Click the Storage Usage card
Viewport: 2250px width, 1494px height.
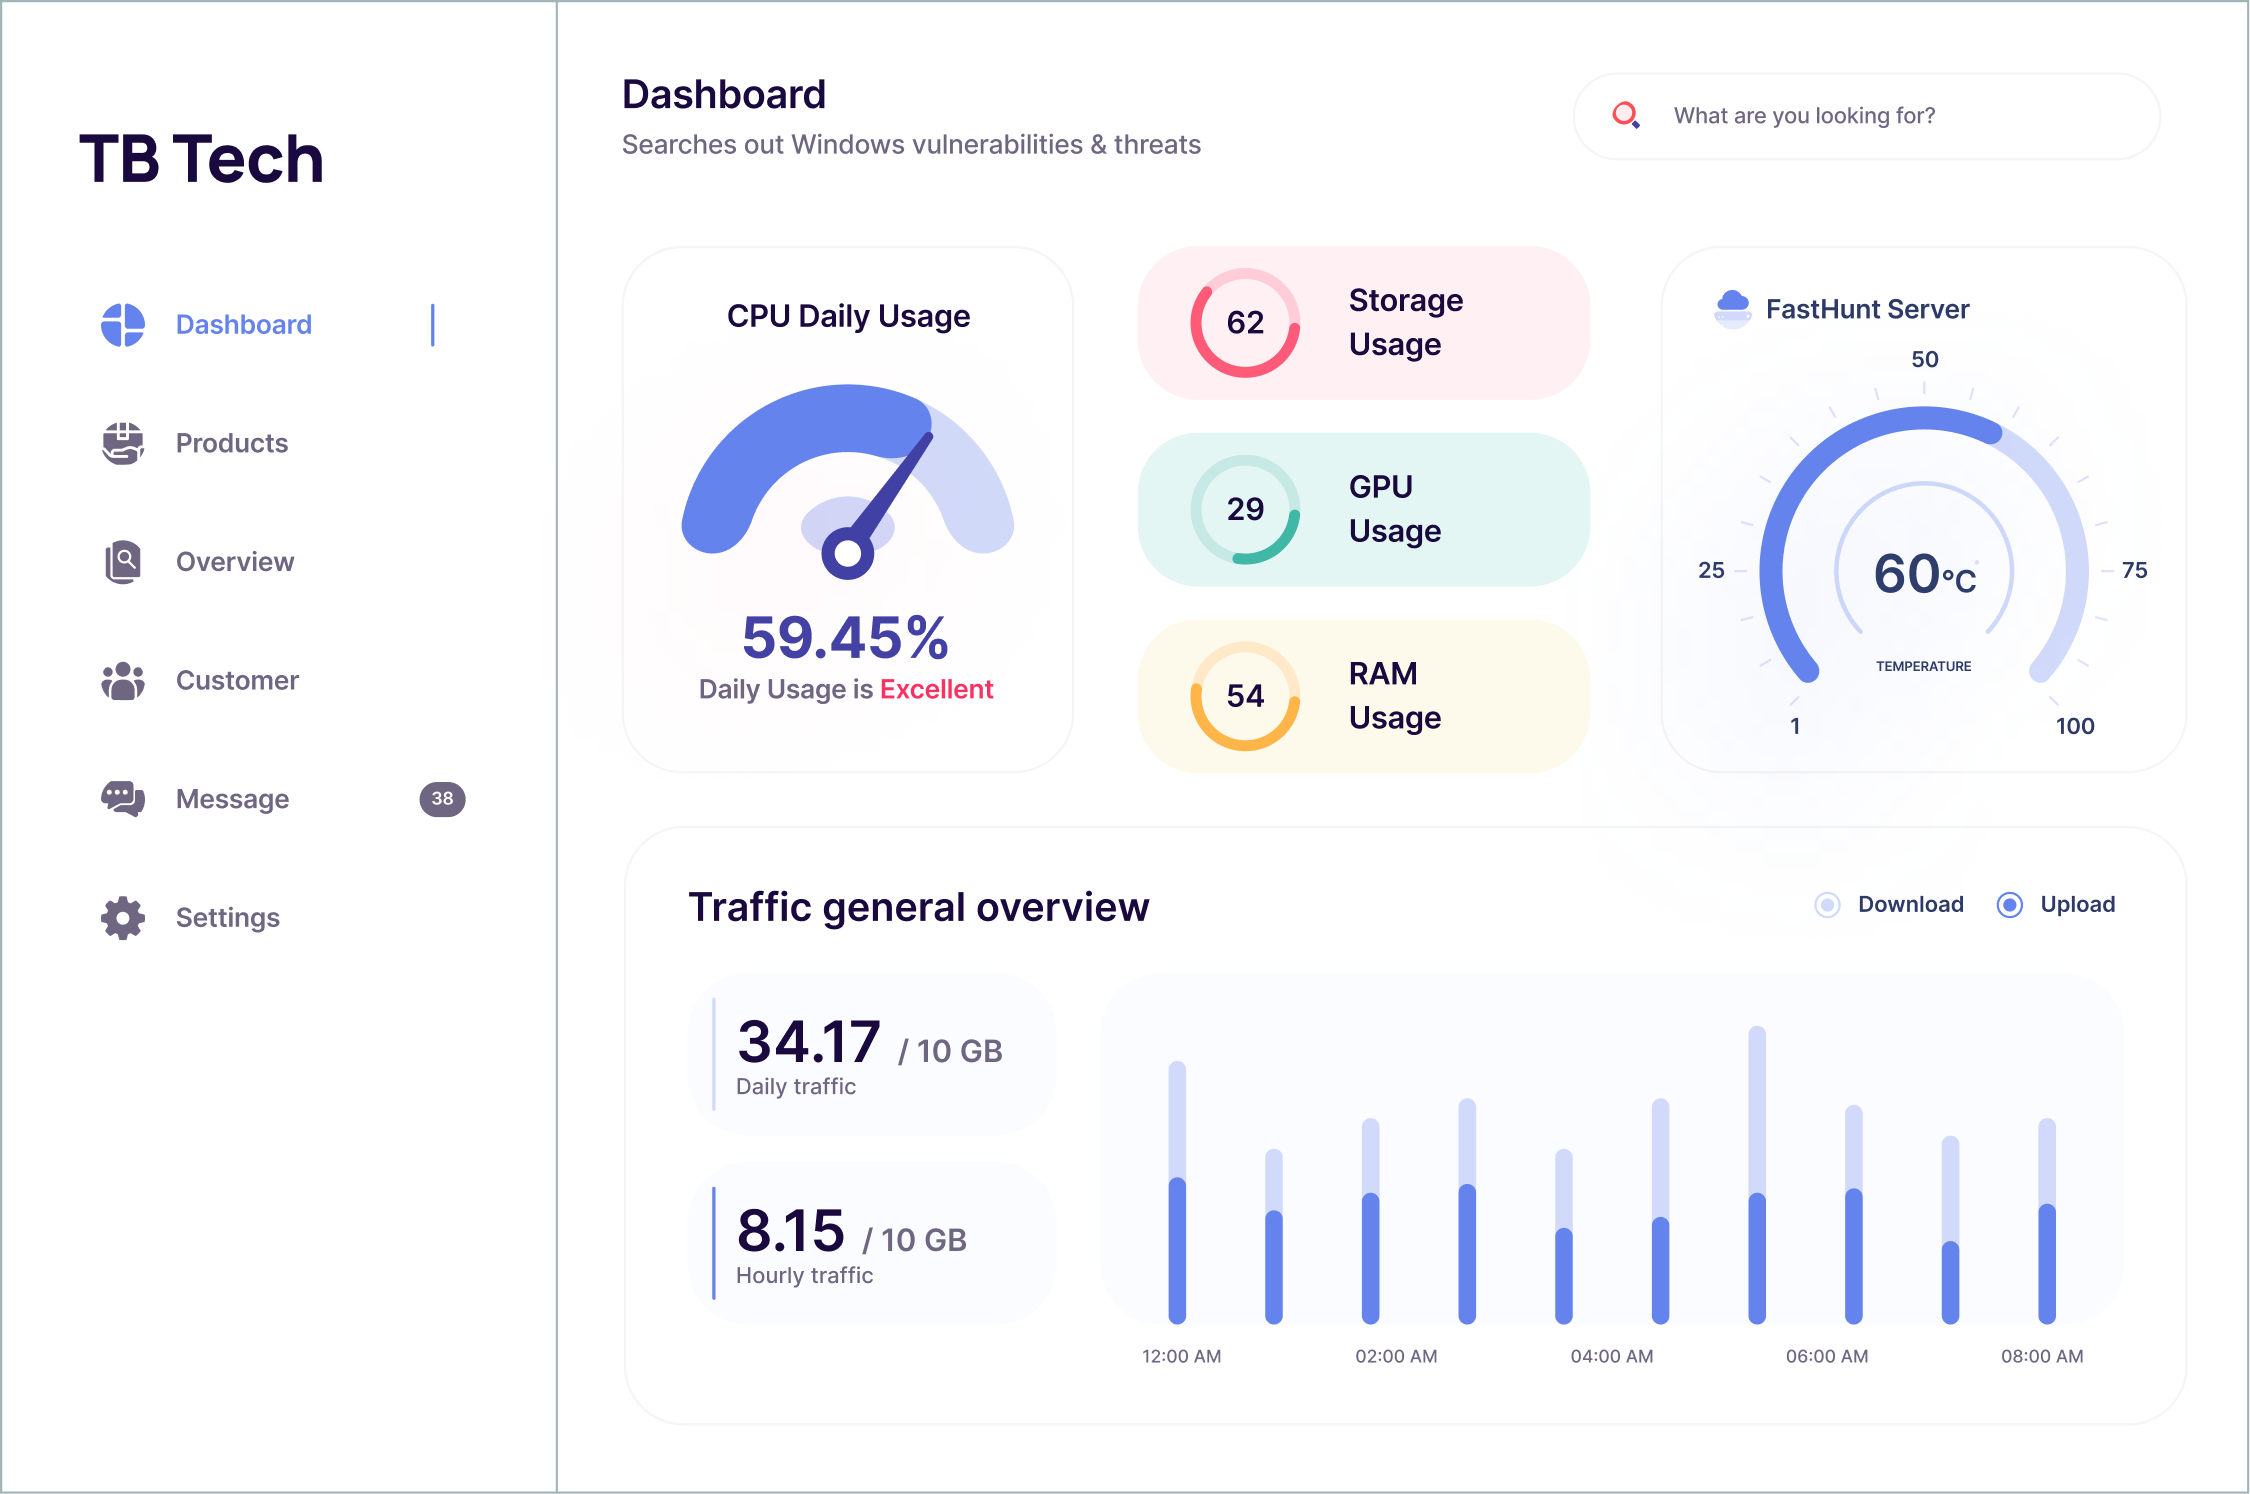pyautogui.click(x=1363, y=323)
